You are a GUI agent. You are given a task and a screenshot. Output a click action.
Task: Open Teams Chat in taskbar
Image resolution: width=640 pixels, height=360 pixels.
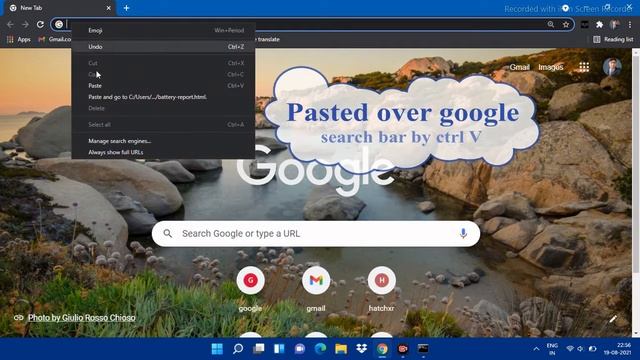(x=300, y=349)
